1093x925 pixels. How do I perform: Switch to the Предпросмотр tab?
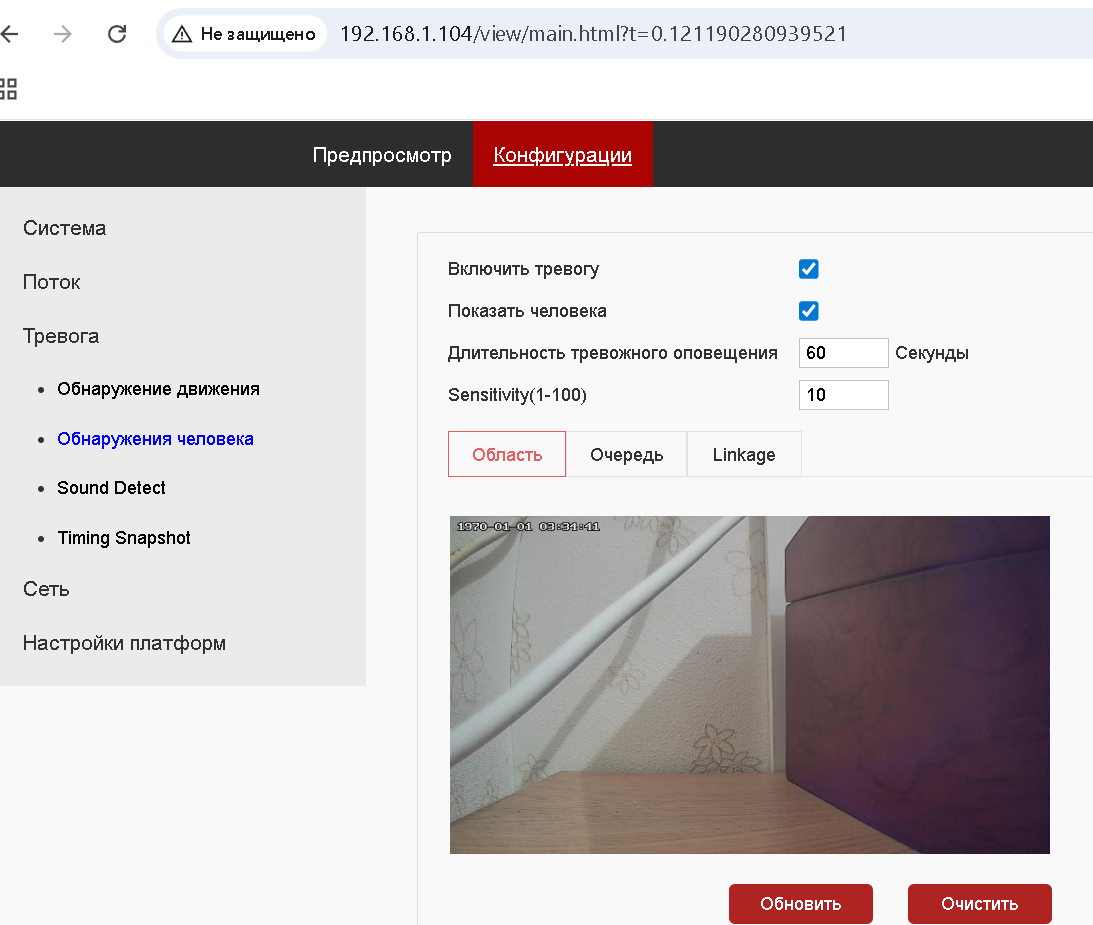point(382,154)
